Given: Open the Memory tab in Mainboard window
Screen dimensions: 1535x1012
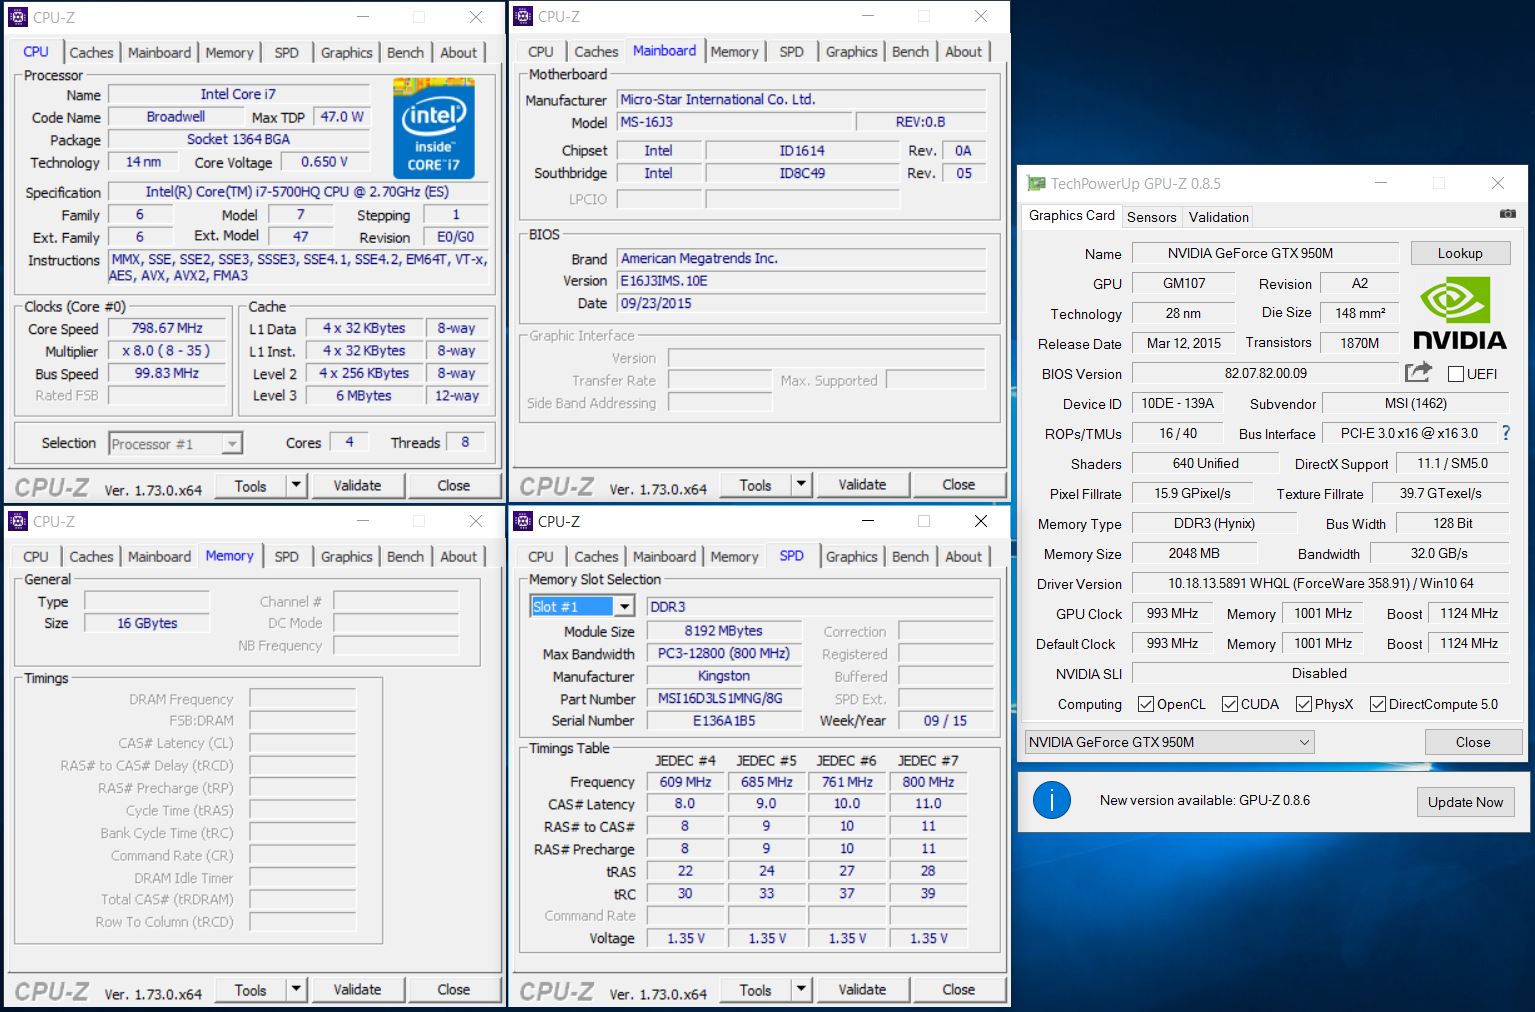Looking at the screenshot, I should [x=734, y=51].
